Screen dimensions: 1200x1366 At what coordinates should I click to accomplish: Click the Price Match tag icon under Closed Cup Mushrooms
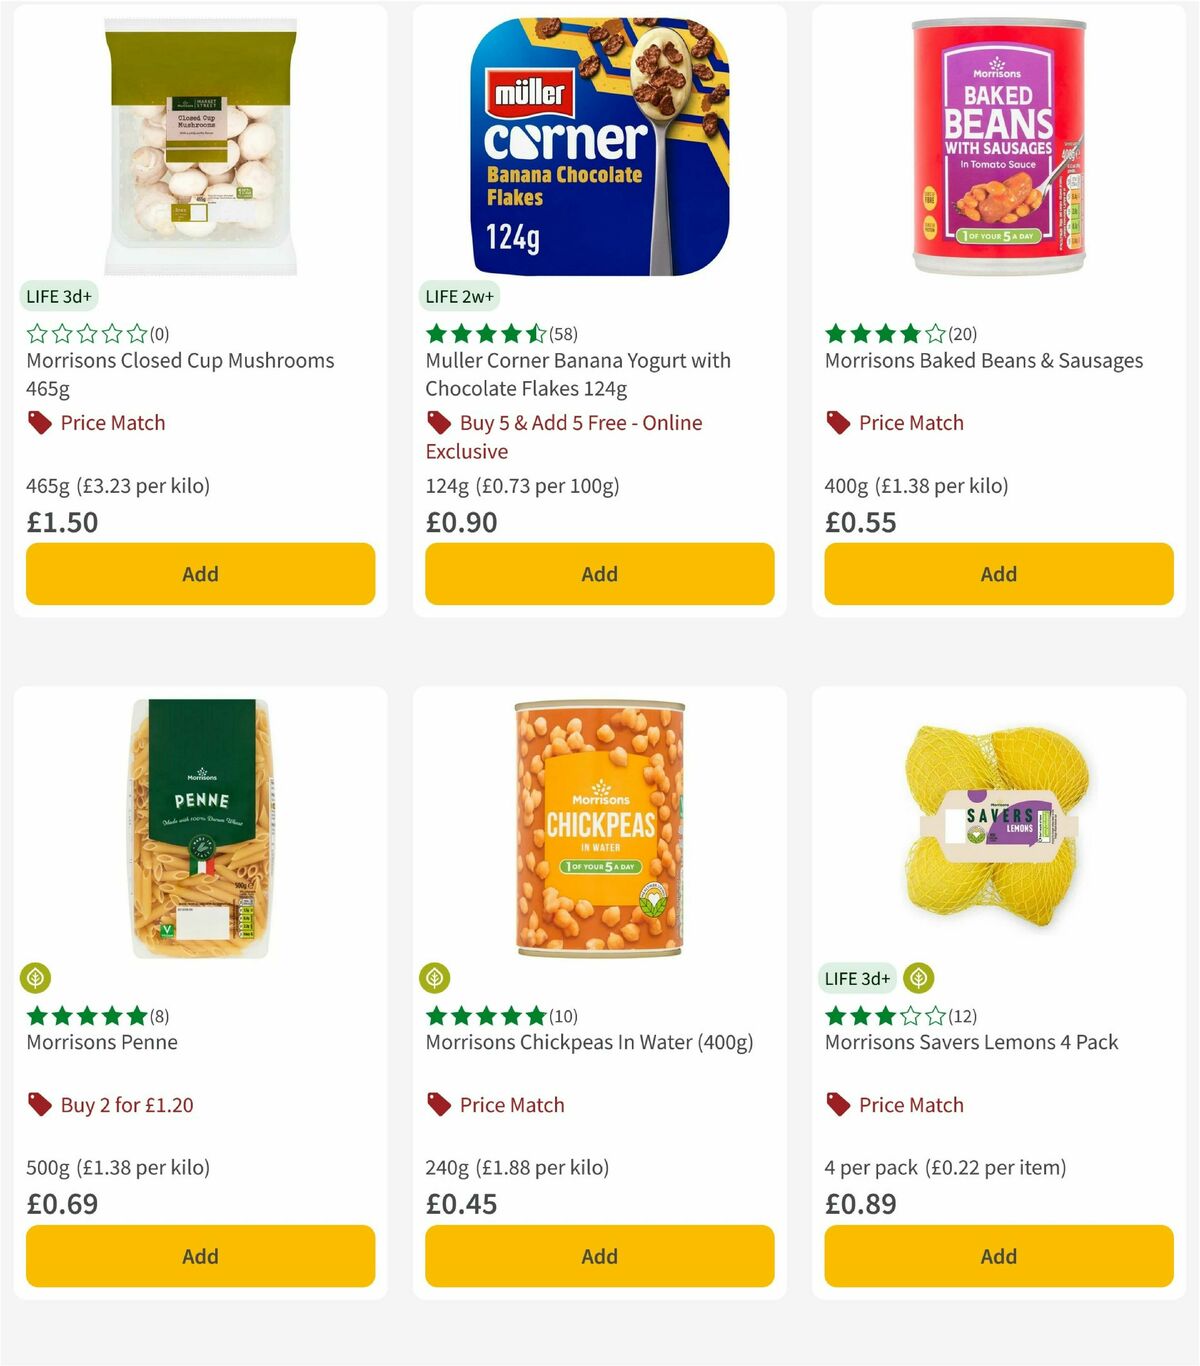pos(38,422)
